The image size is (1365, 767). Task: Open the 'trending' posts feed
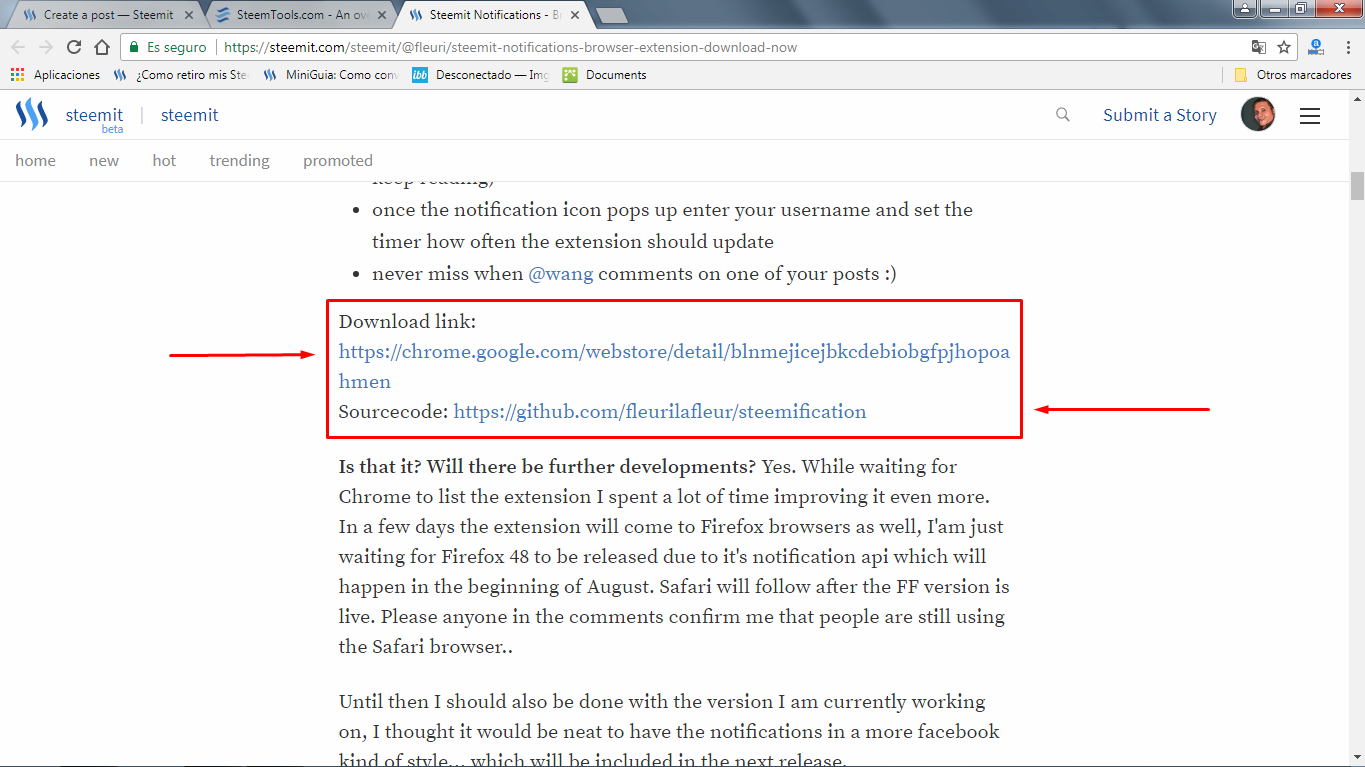point(239,160)
